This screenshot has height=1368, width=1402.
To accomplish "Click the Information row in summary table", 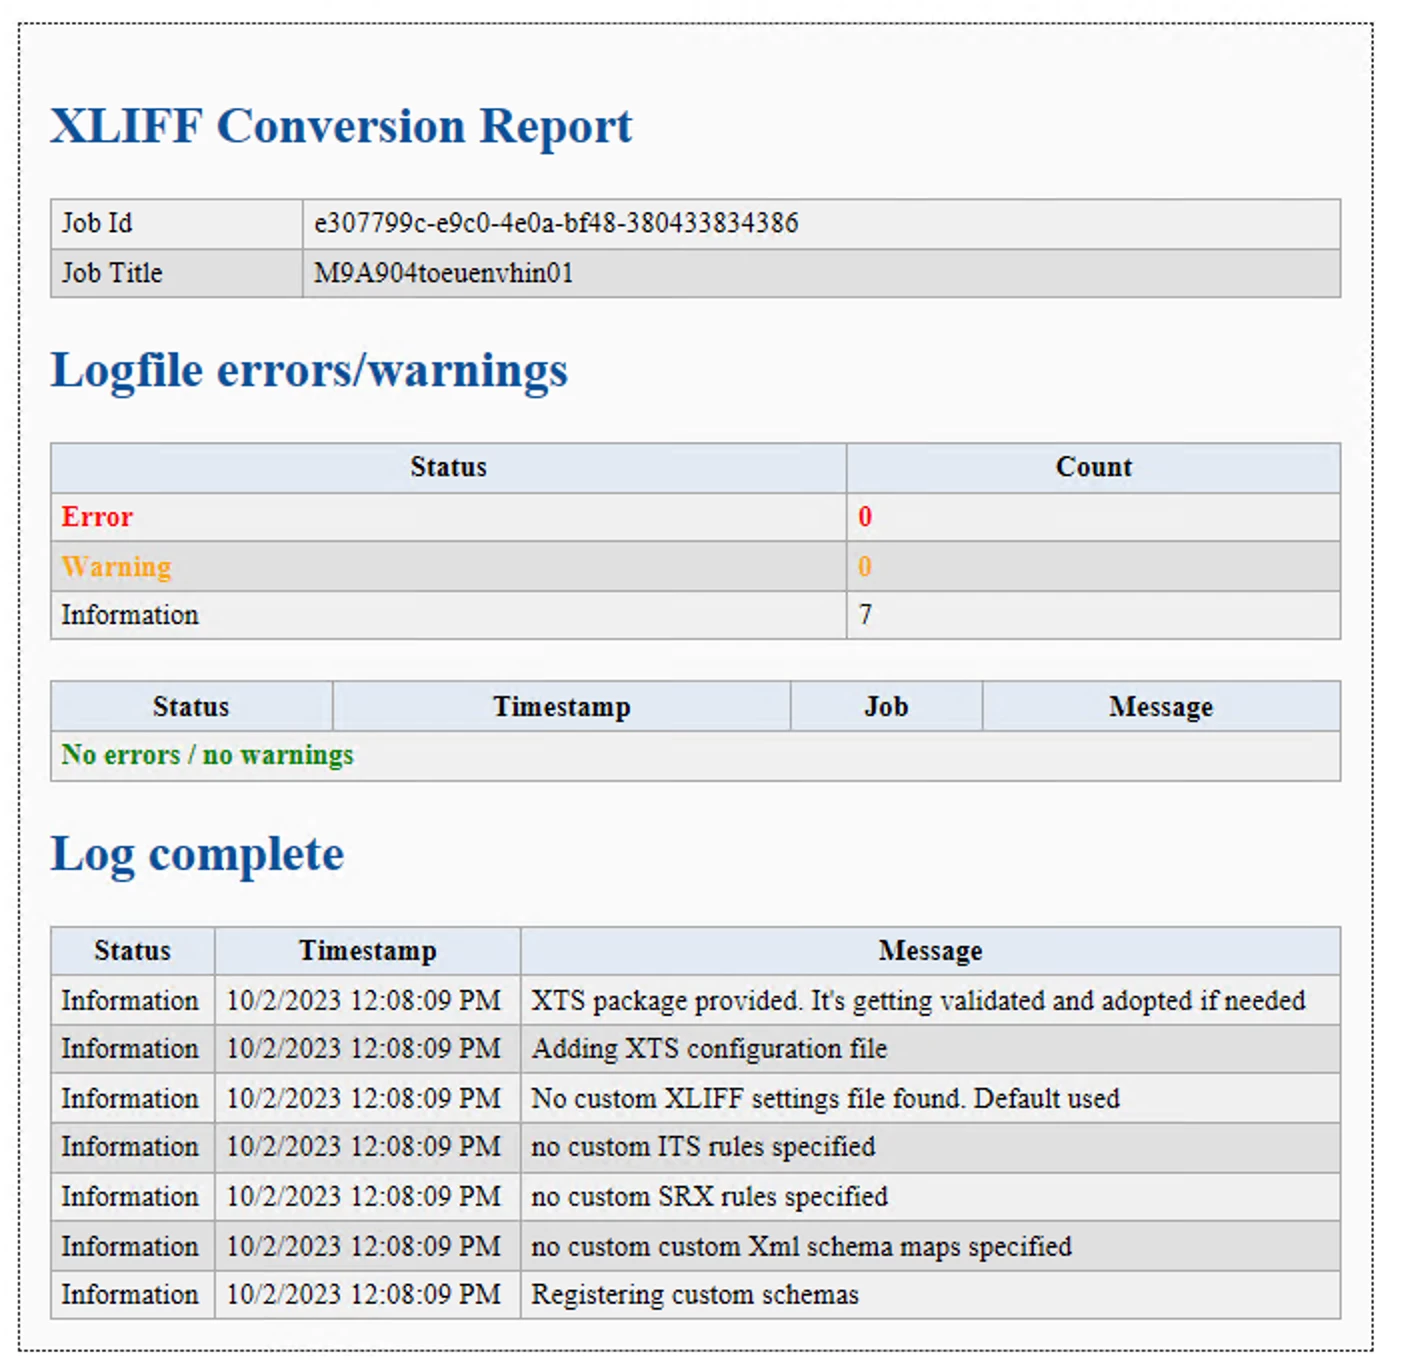I will (x=695, y=615).
